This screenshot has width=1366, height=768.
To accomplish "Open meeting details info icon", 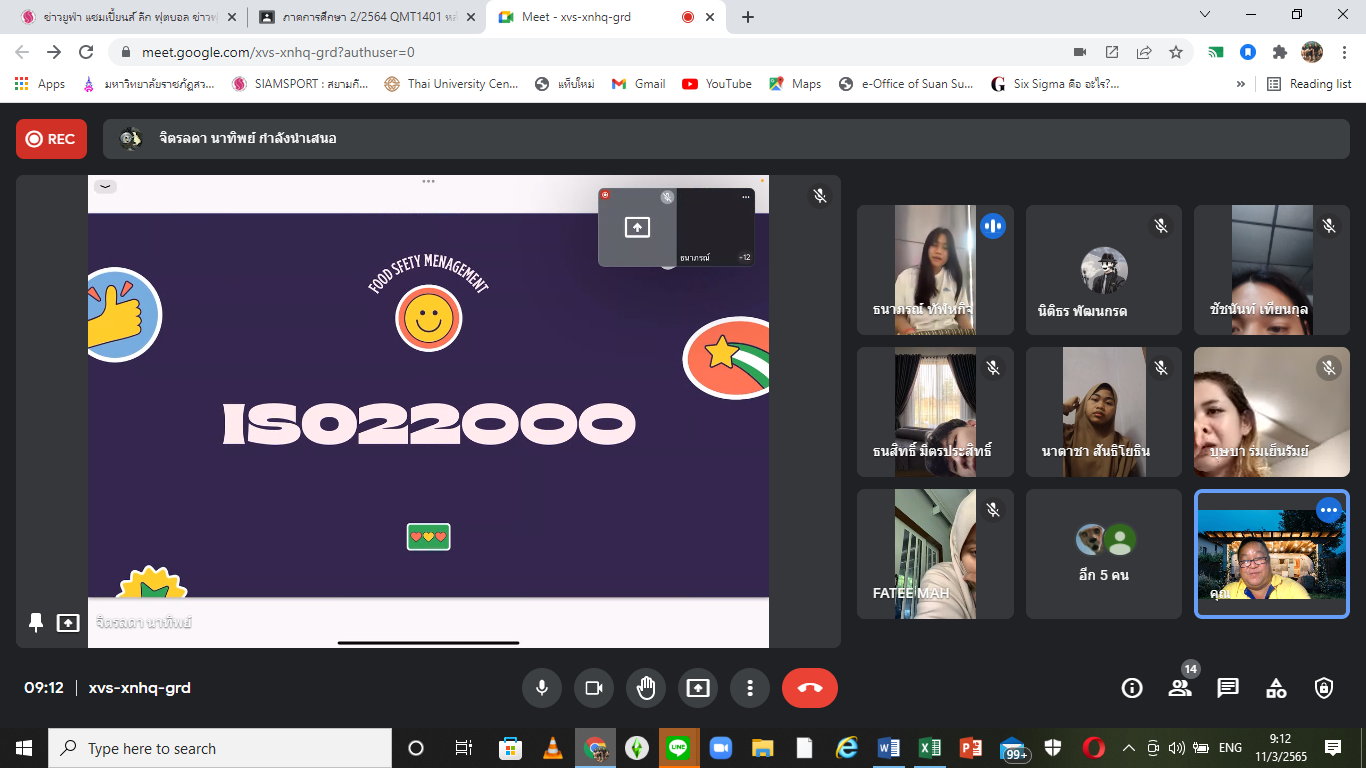I will 1132,688.
